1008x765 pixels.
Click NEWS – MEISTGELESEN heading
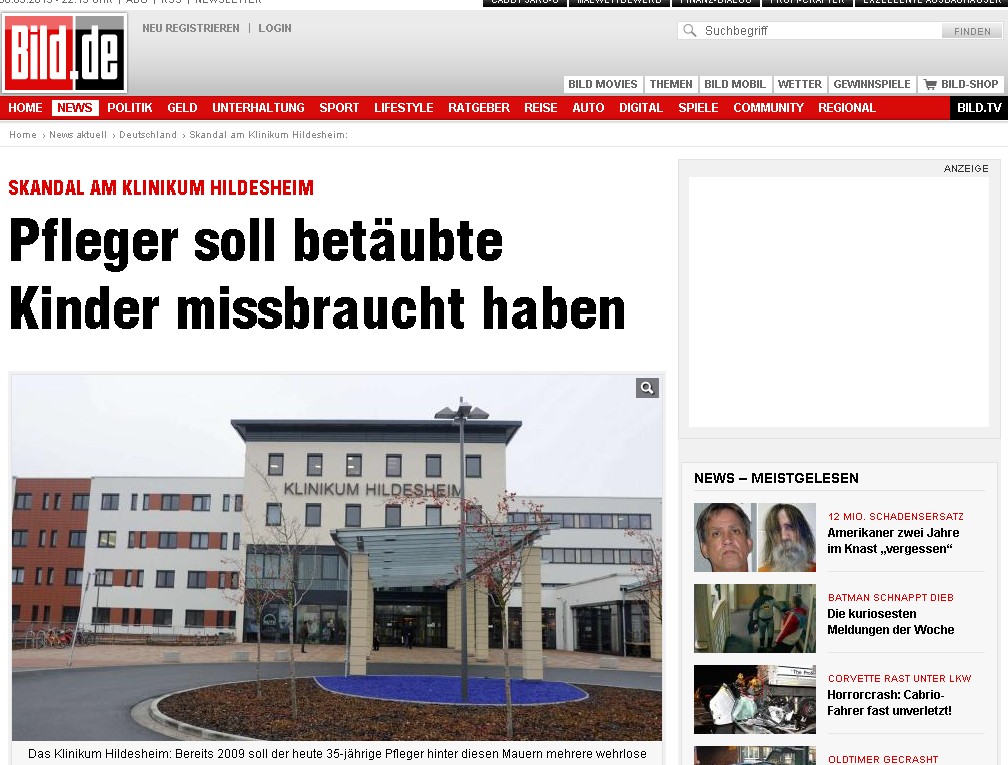point(776,478)
